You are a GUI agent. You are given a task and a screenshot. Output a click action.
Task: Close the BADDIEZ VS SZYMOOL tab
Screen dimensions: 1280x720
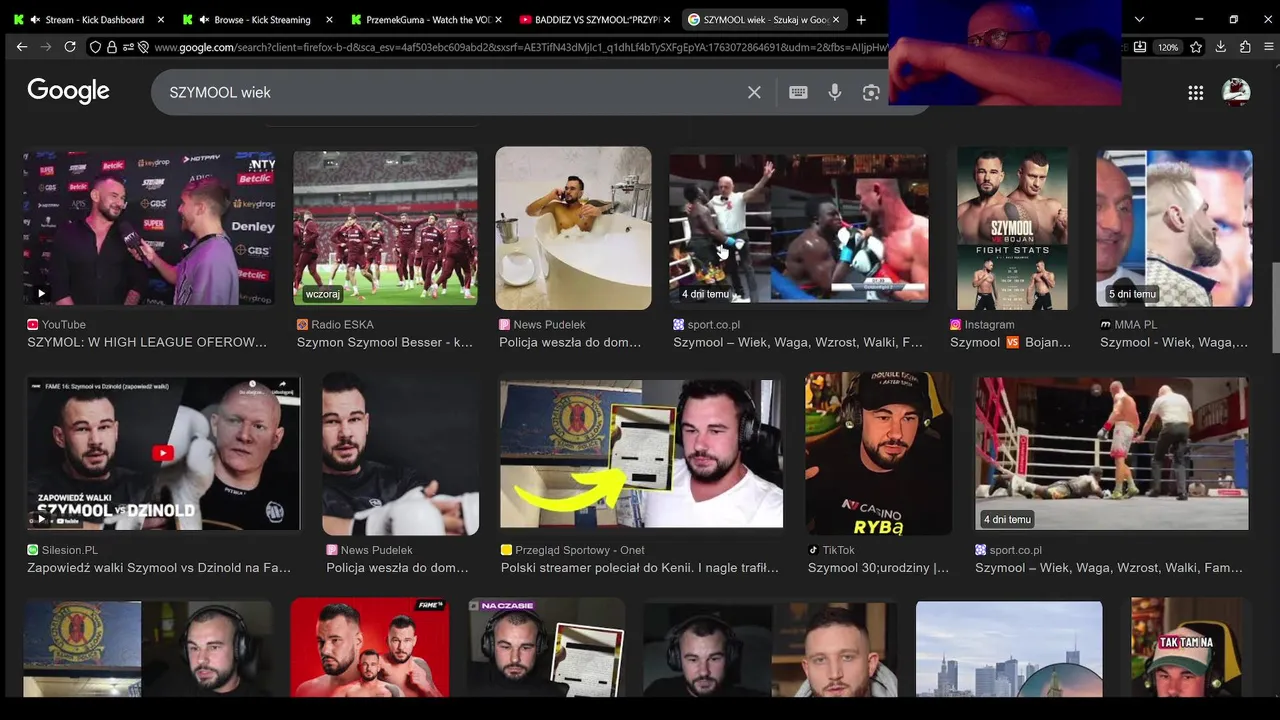coord(667,19)
